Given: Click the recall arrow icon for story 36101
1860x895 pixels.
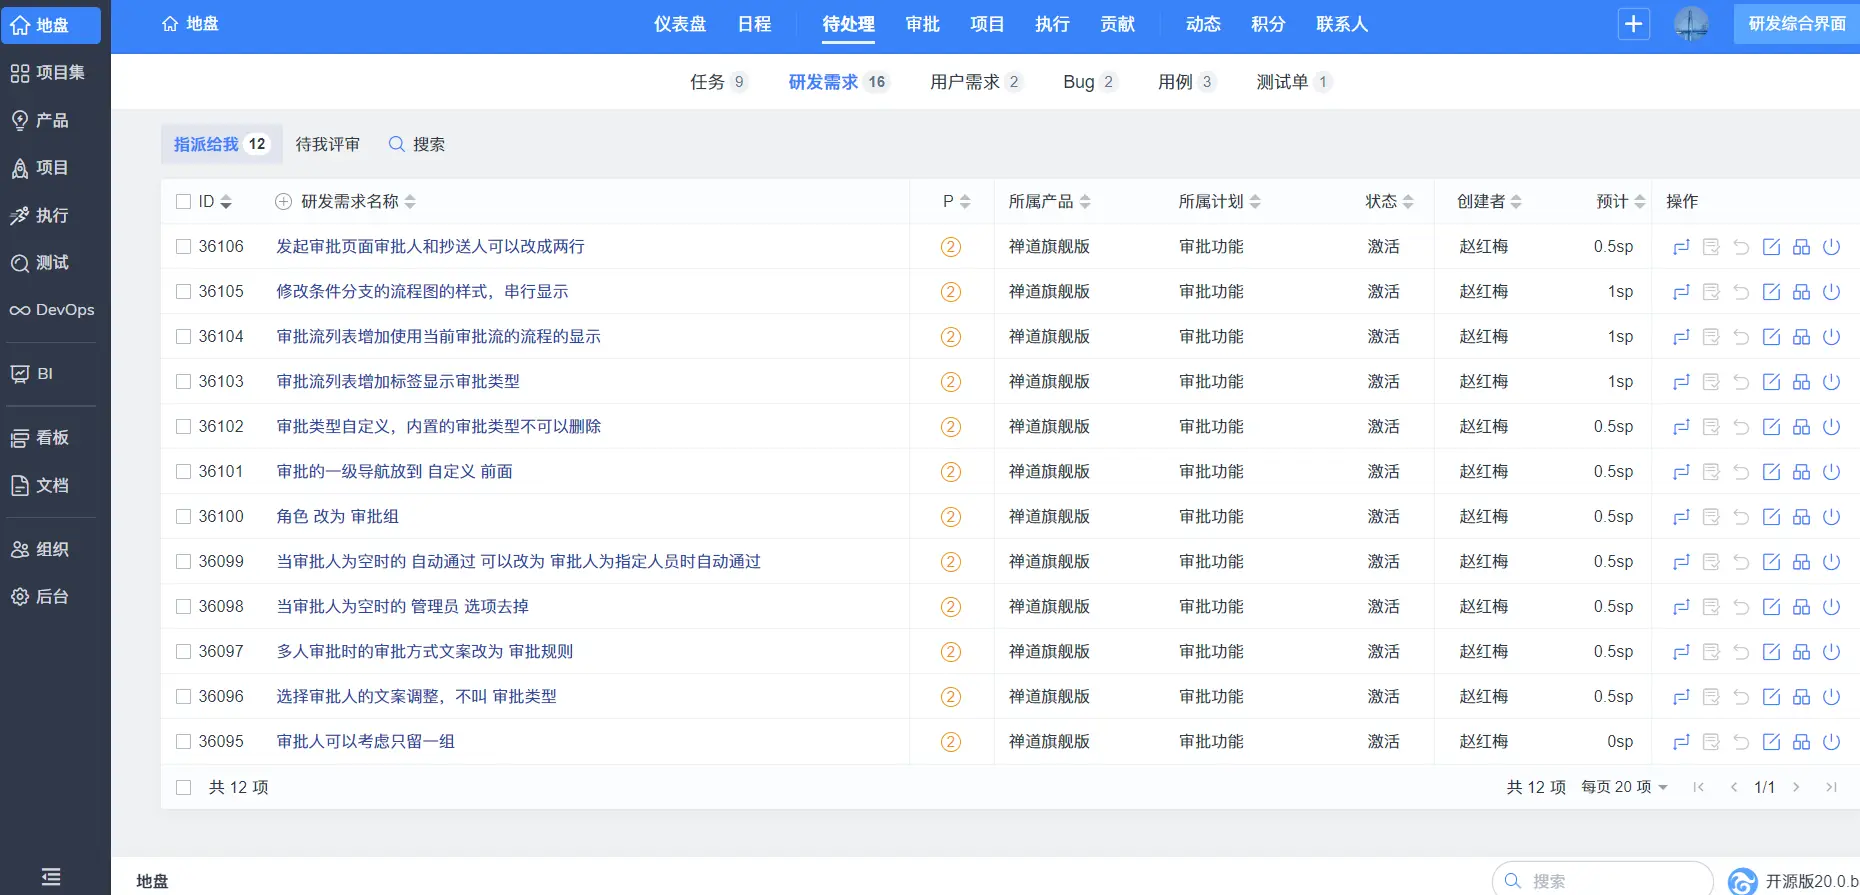Looking at the screenshot, I should coord(1741,472).
